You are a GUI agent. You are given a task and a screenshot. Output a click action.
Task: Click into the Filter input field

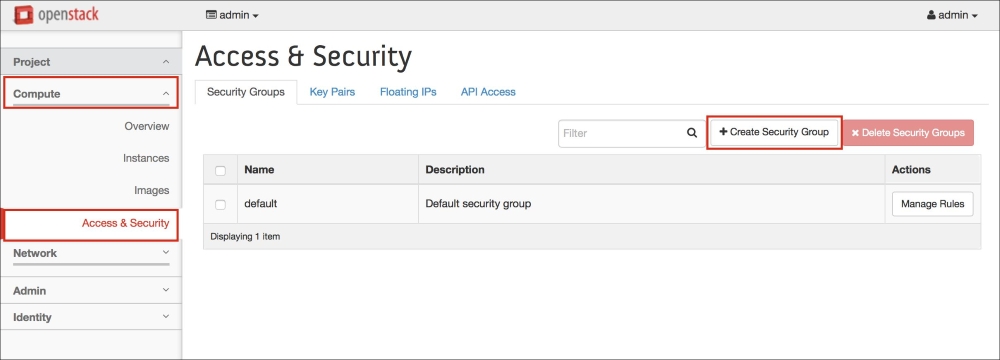[622, 133]
